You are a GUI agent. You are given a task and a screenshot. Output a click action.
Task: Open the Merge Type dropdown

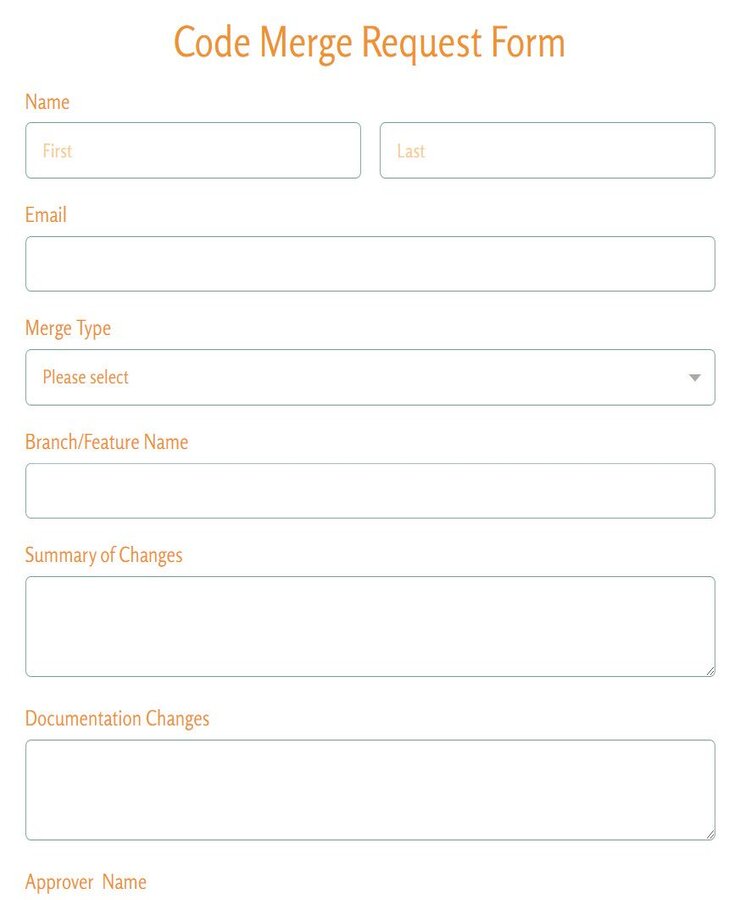(370, 377)
